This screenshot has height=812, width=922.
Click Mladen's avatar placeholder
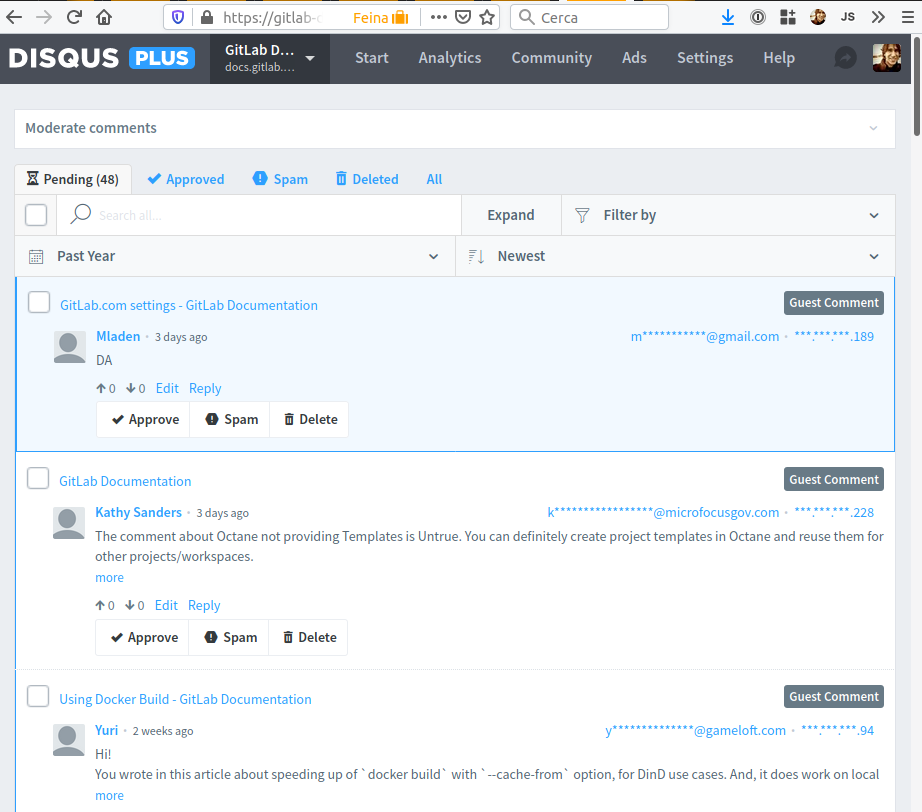(x=69, y=347)
